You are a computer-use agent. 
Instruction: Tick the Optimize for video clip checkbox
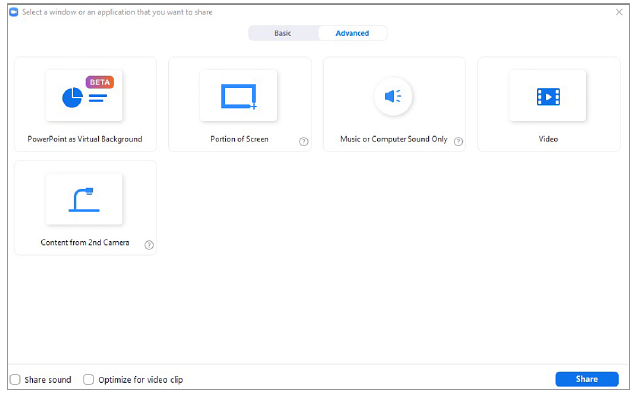click(89, 380)
